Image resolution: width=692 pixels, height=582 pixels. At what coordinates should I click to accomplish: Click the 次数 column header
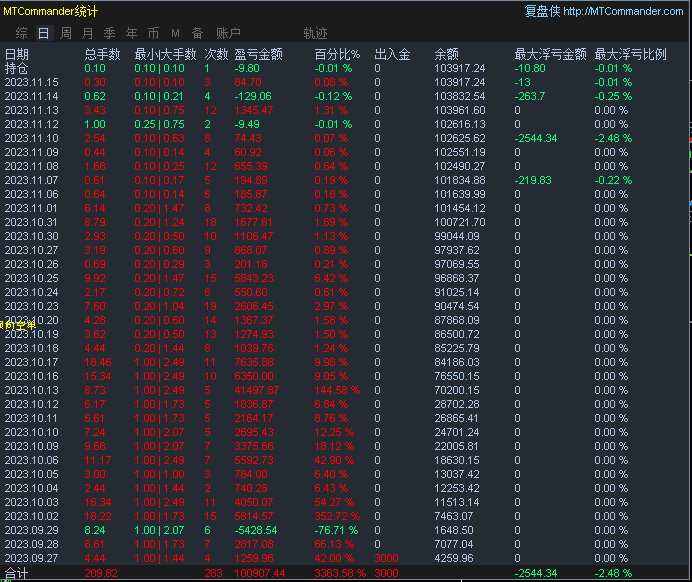[x=216, y=54]
